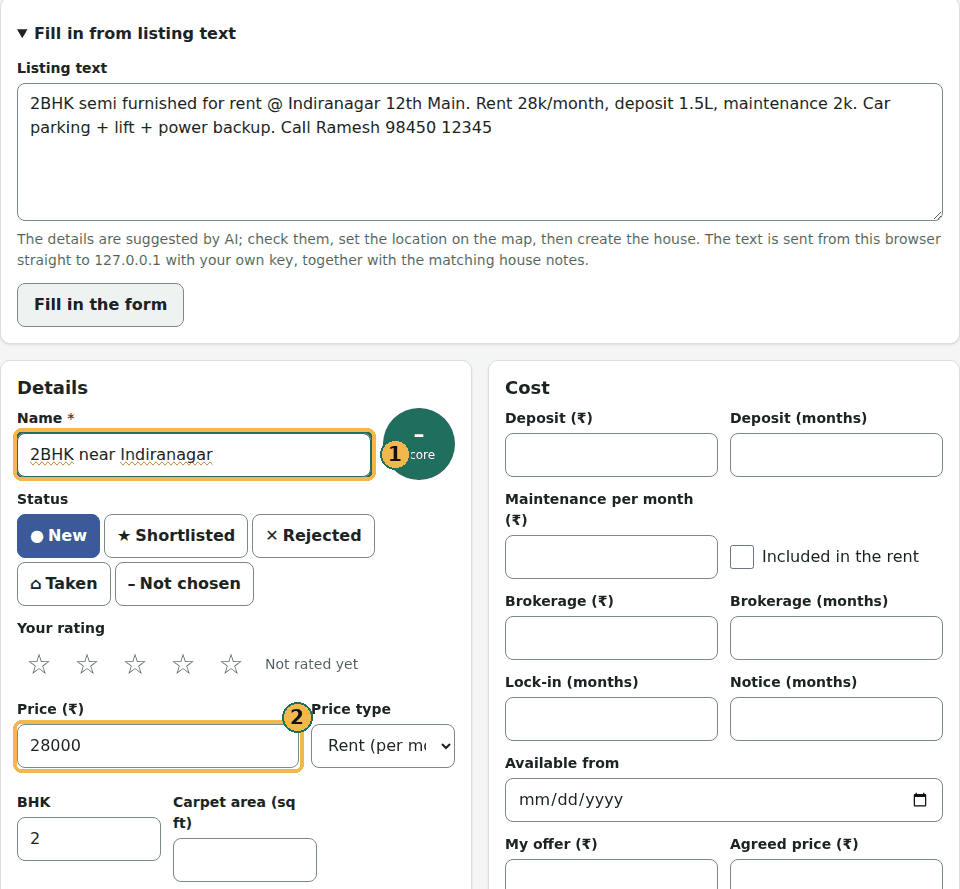Click the Deposit (₹) field
Image resolution: width=960 pixels, height=889 pixels.
click(611, 455)
